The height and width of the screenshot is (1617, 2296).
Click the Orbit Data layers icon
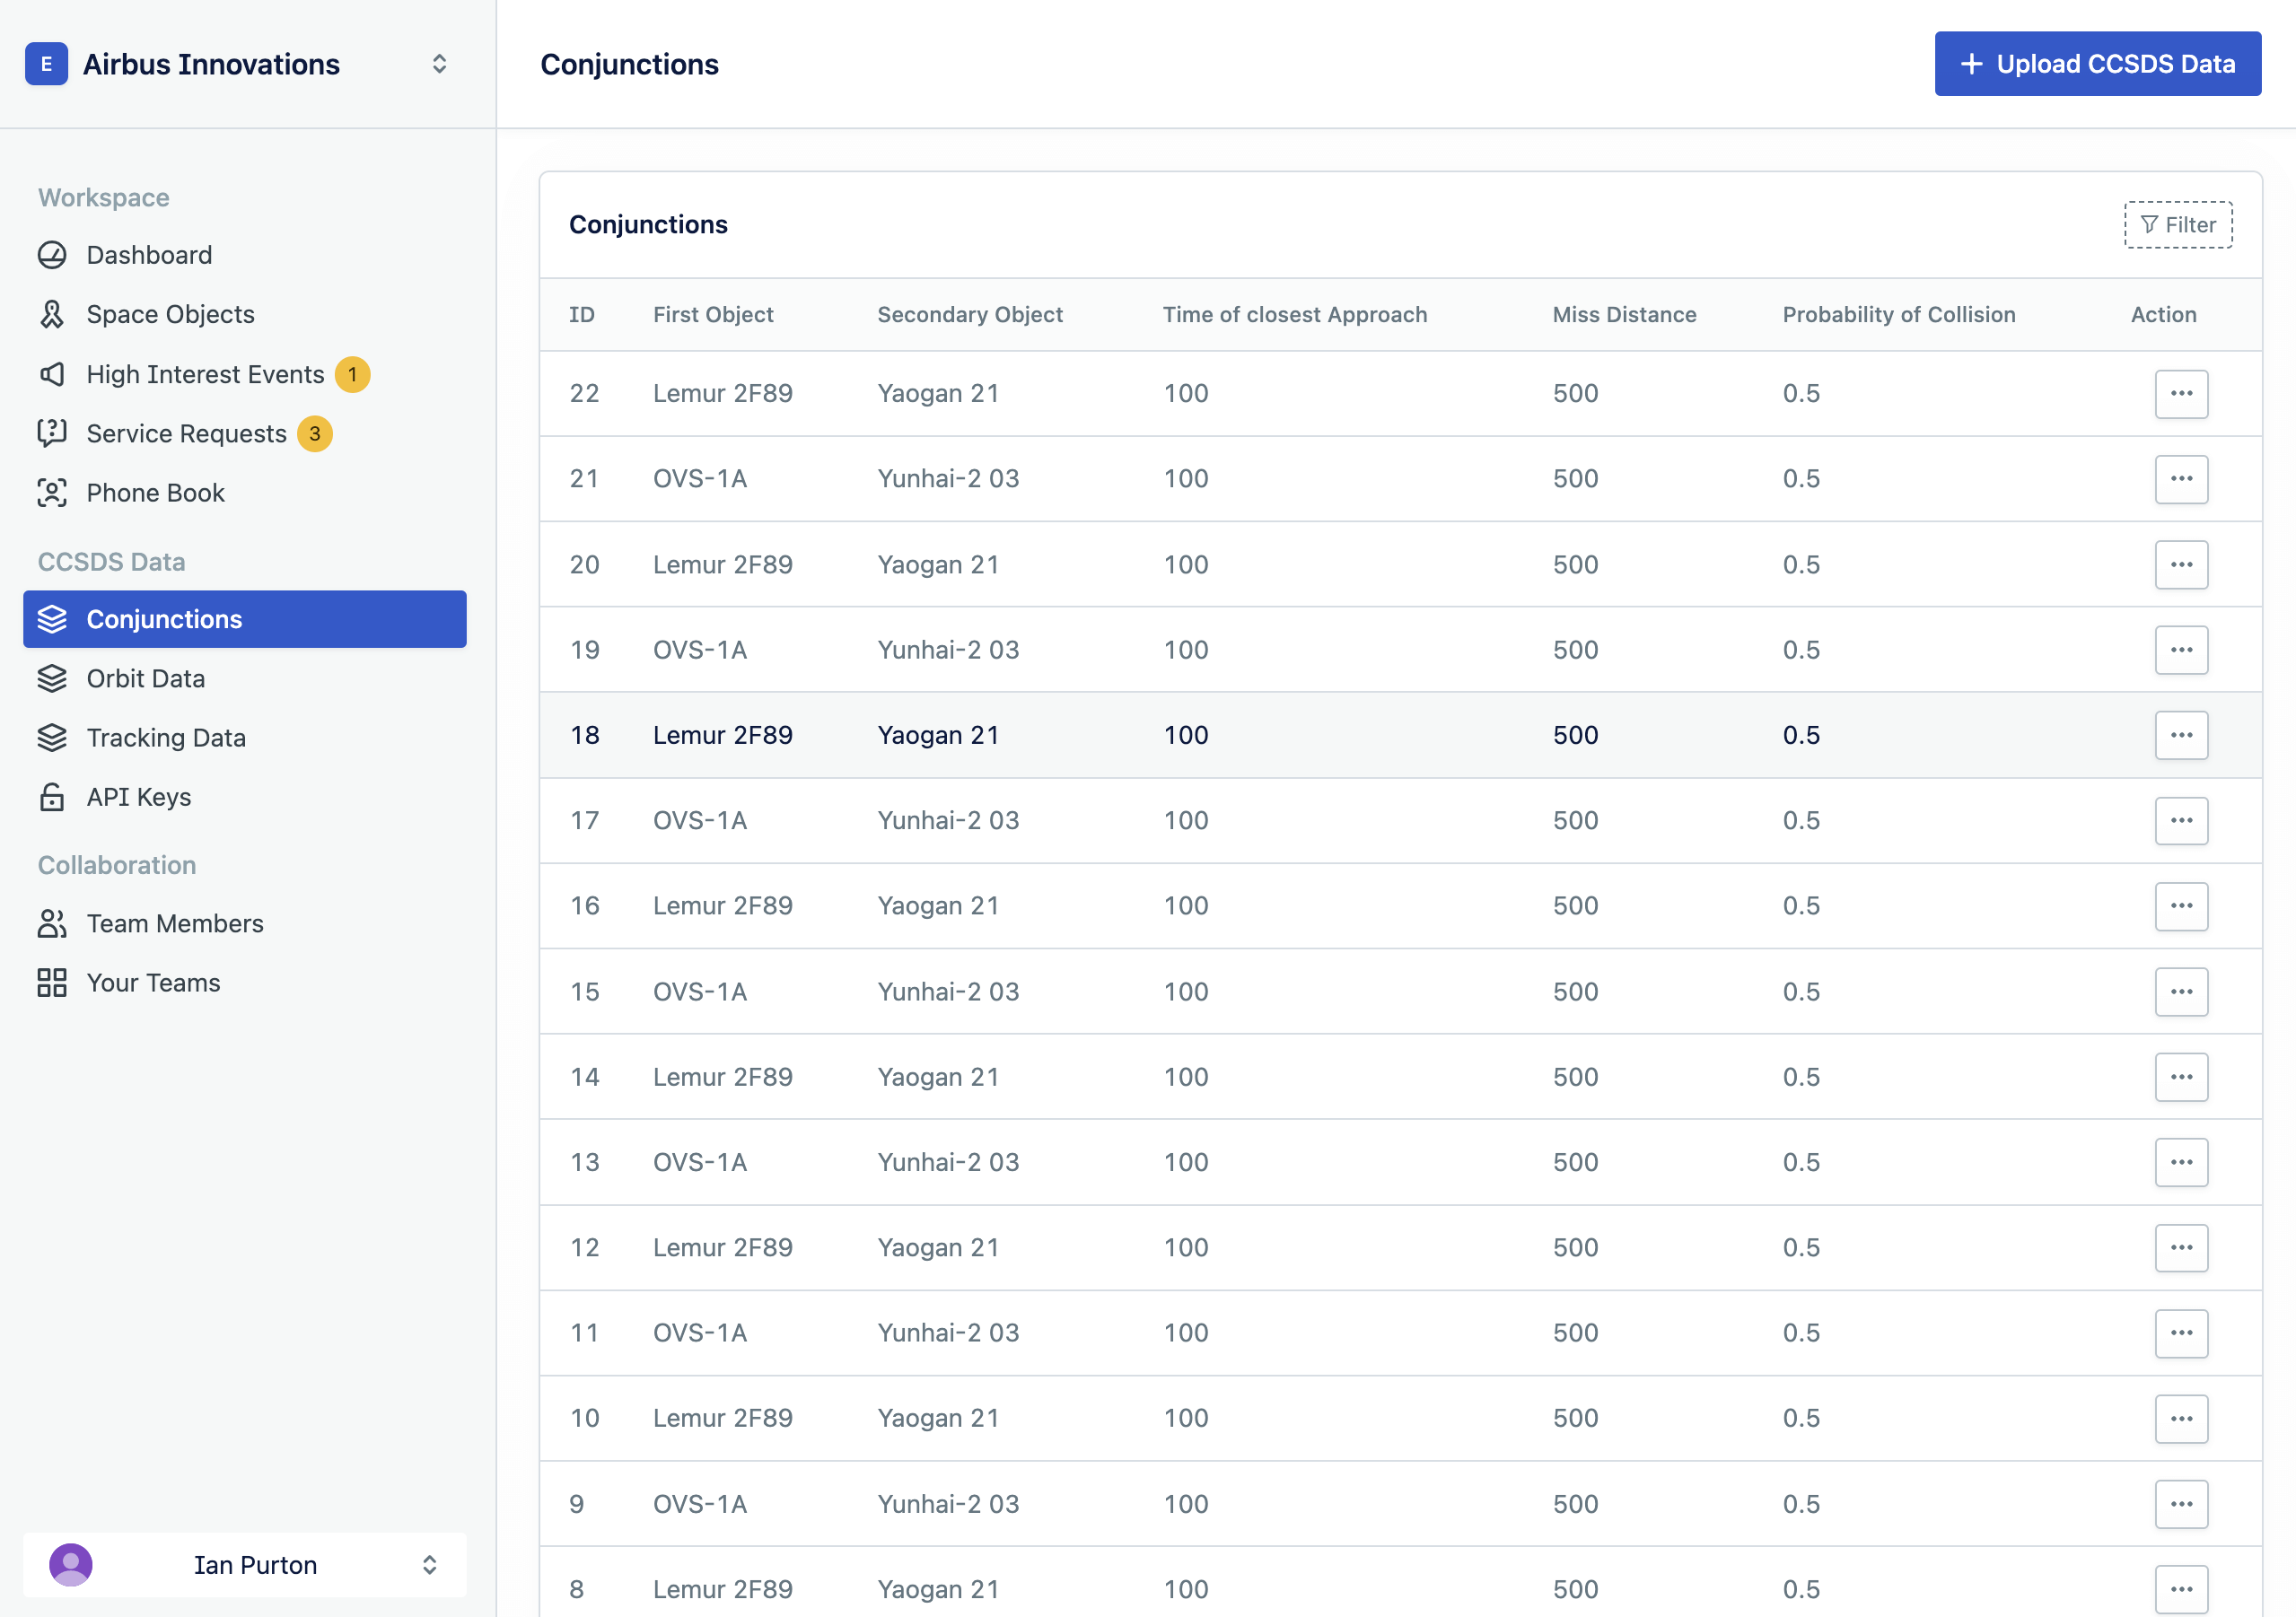[52, 678]
